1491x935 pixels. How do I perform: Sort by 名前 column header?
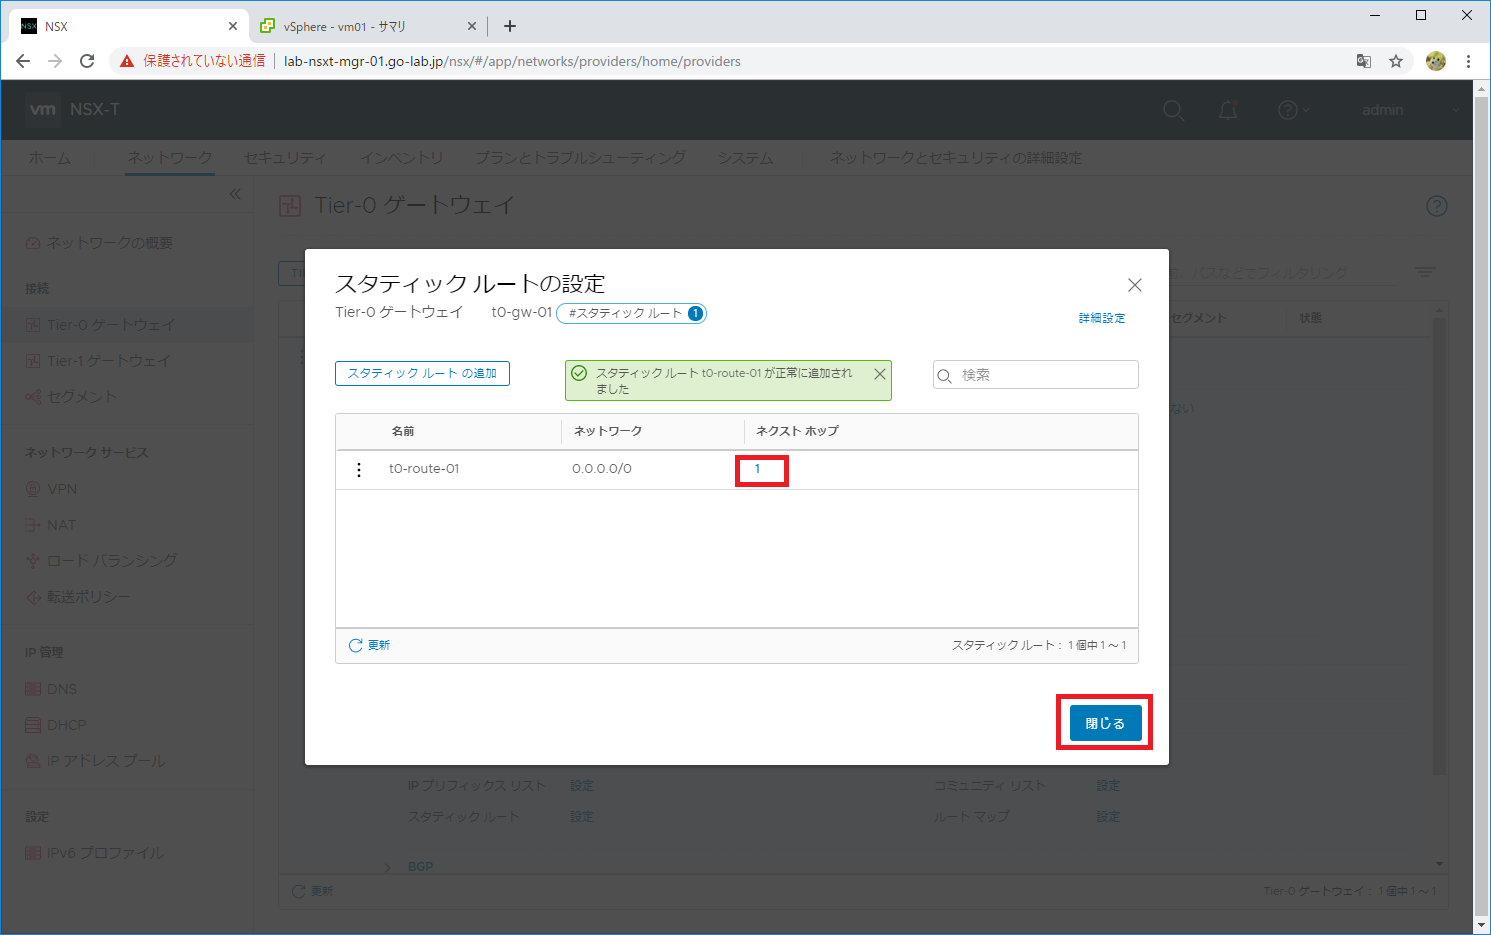(403, 431)
